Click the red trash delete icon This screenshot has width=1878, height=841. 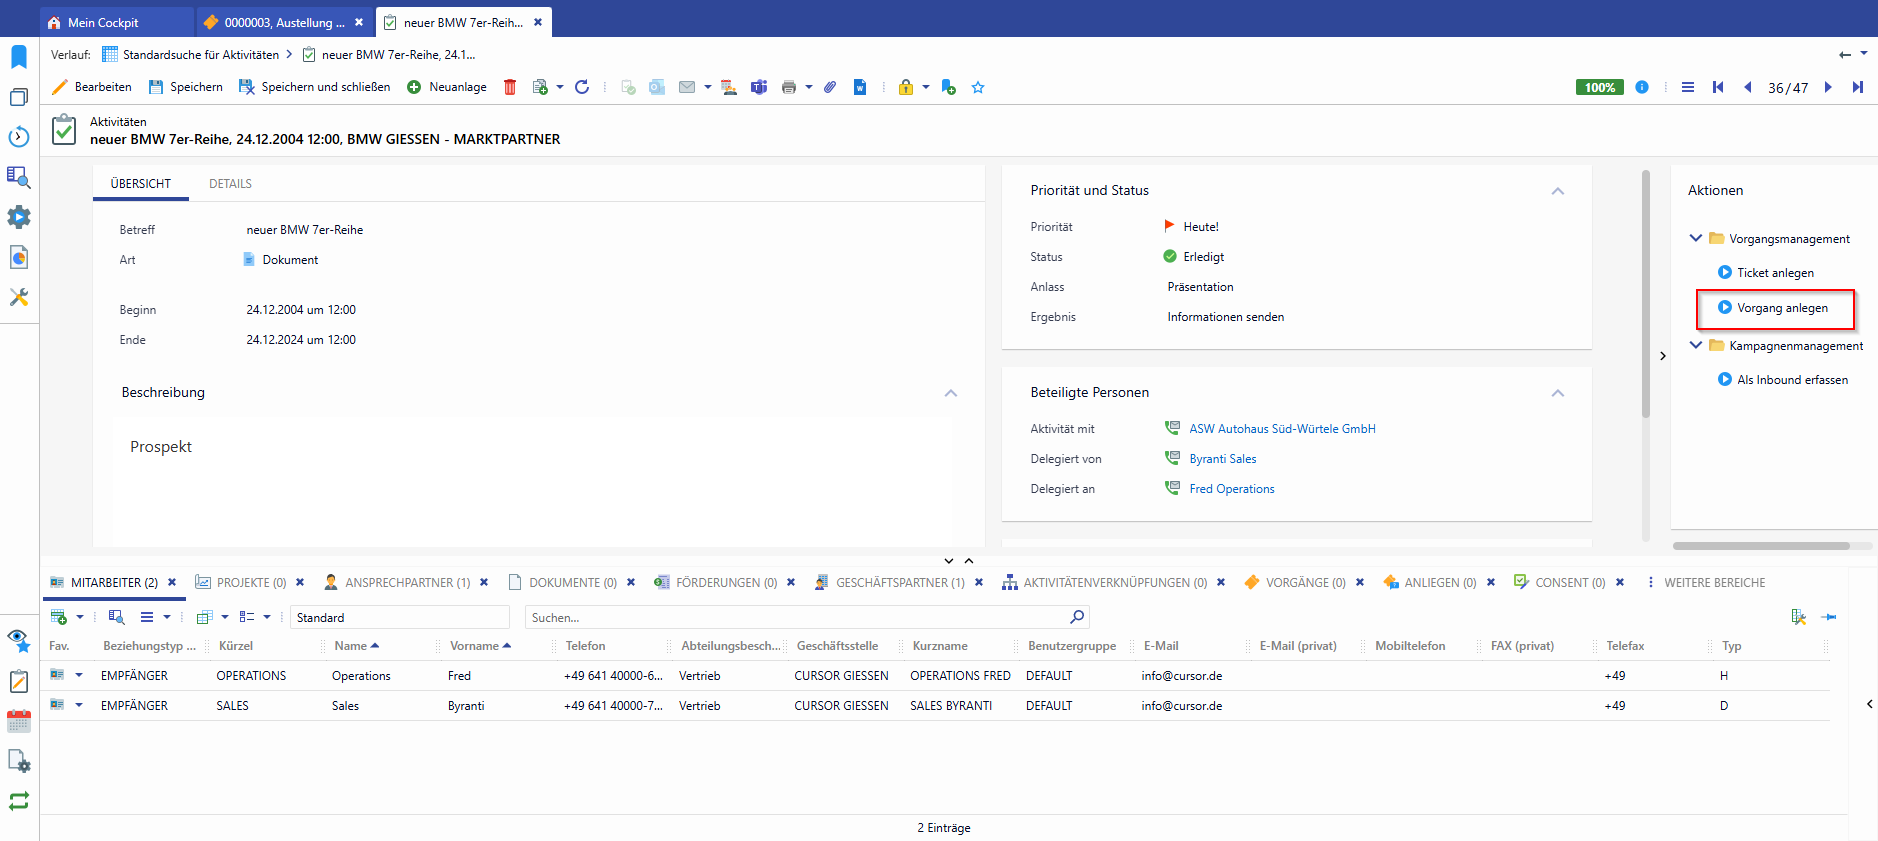tap(510, 87)
